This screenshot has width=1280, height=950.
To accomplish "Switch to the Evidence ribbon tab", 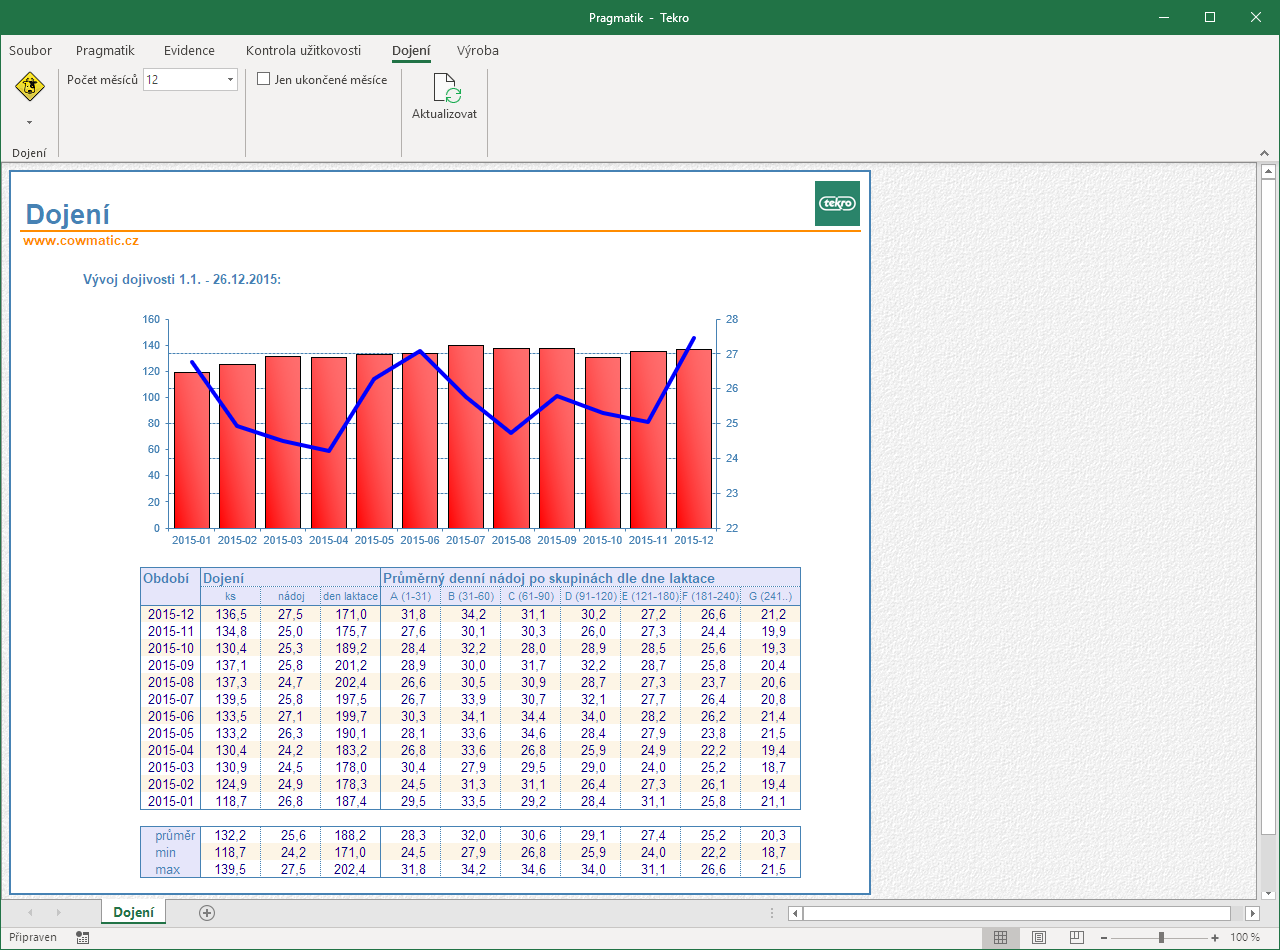I will click(189, 50).
